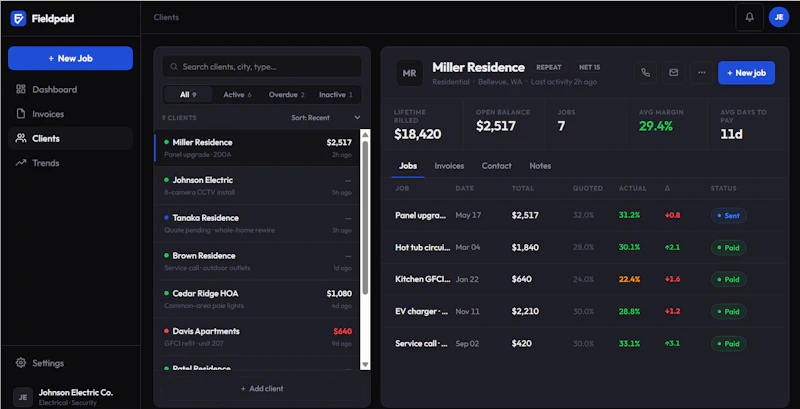Click the sidebar New Job button
800x409 pixels.
[x=70, y=58]
